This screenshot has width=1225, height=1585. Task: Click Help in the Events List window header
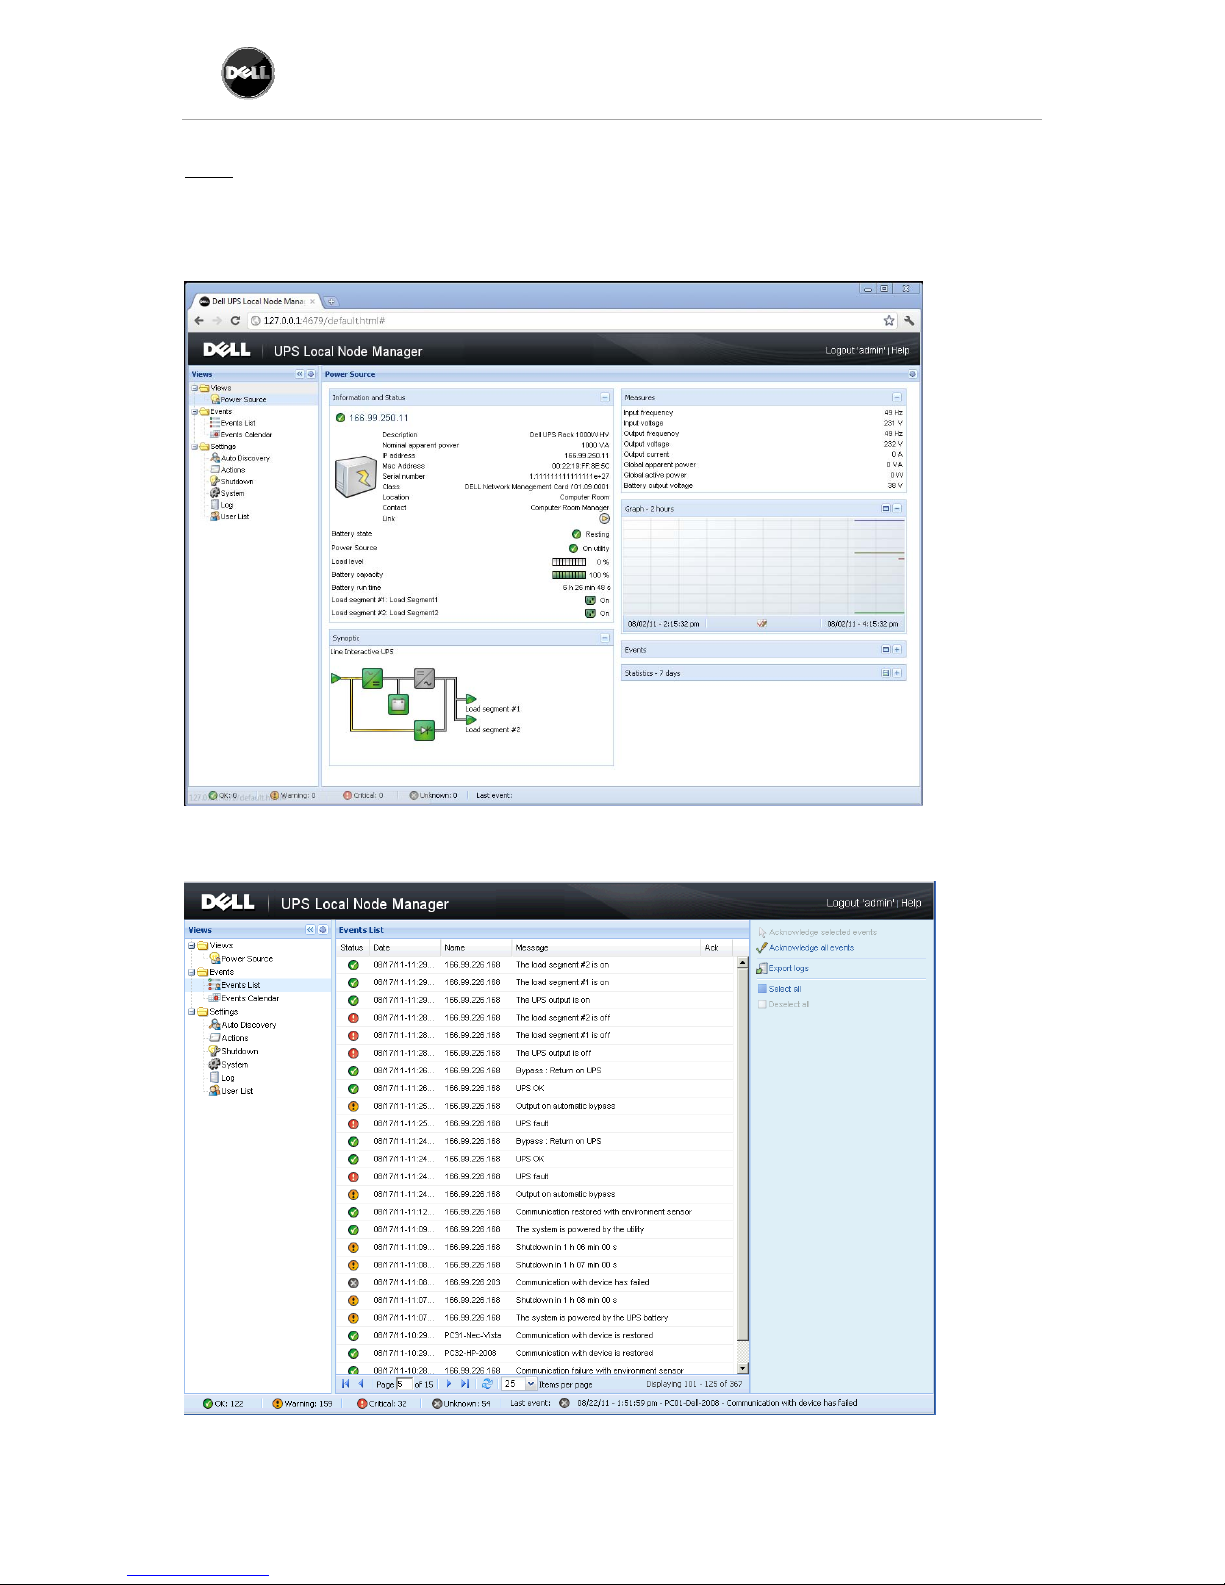[911, 903]
